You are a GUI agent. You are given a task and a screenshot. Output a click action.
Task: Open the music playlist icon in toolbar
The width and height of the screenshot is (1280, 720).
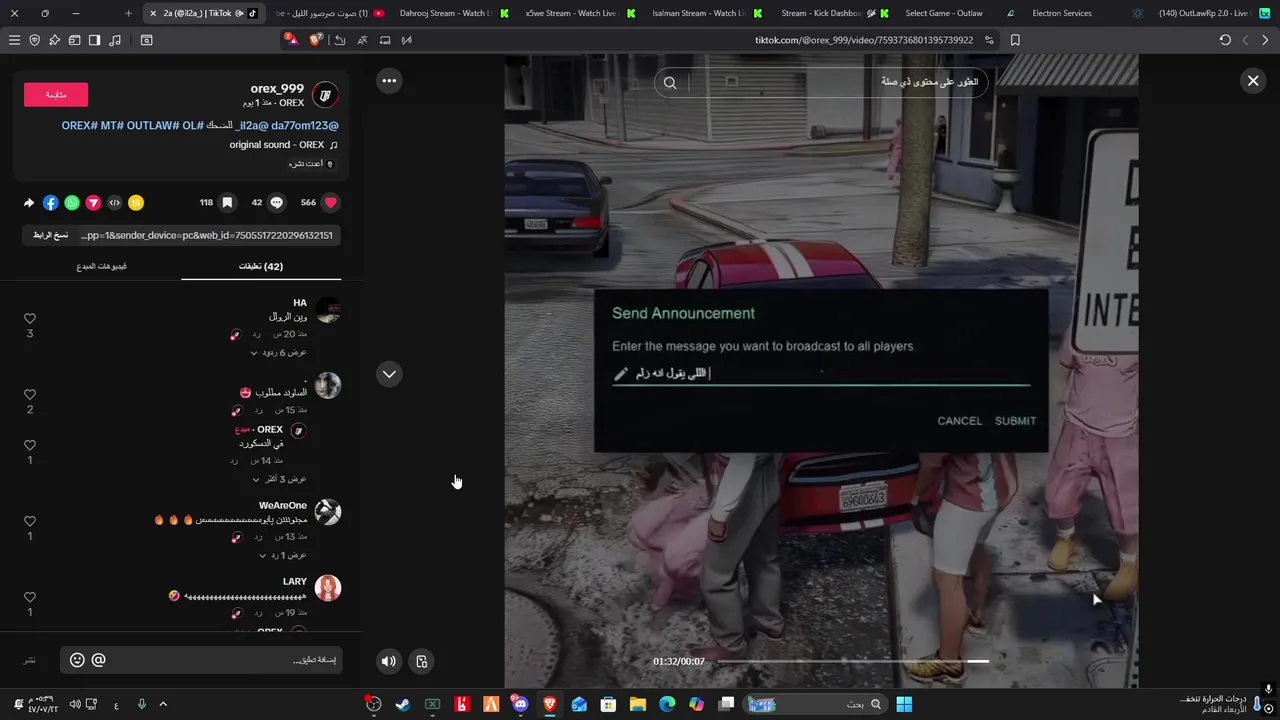pos(115,40)
